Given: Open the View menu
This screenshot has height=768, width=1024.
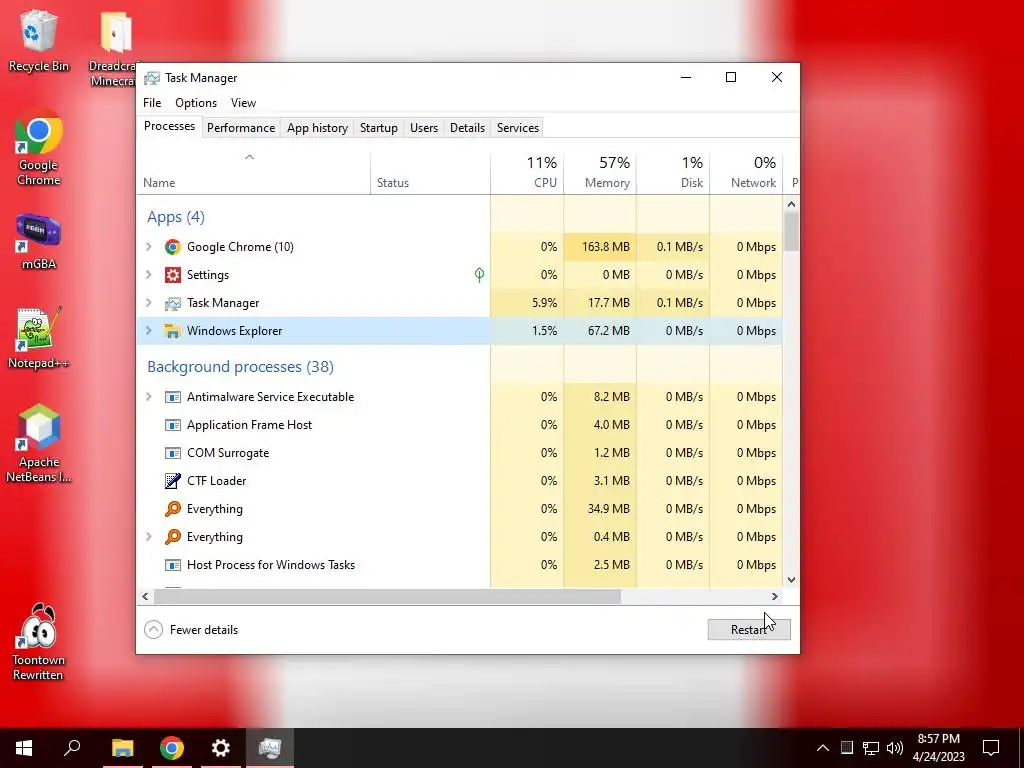Looking at the screenshot, I should [243, 103].
